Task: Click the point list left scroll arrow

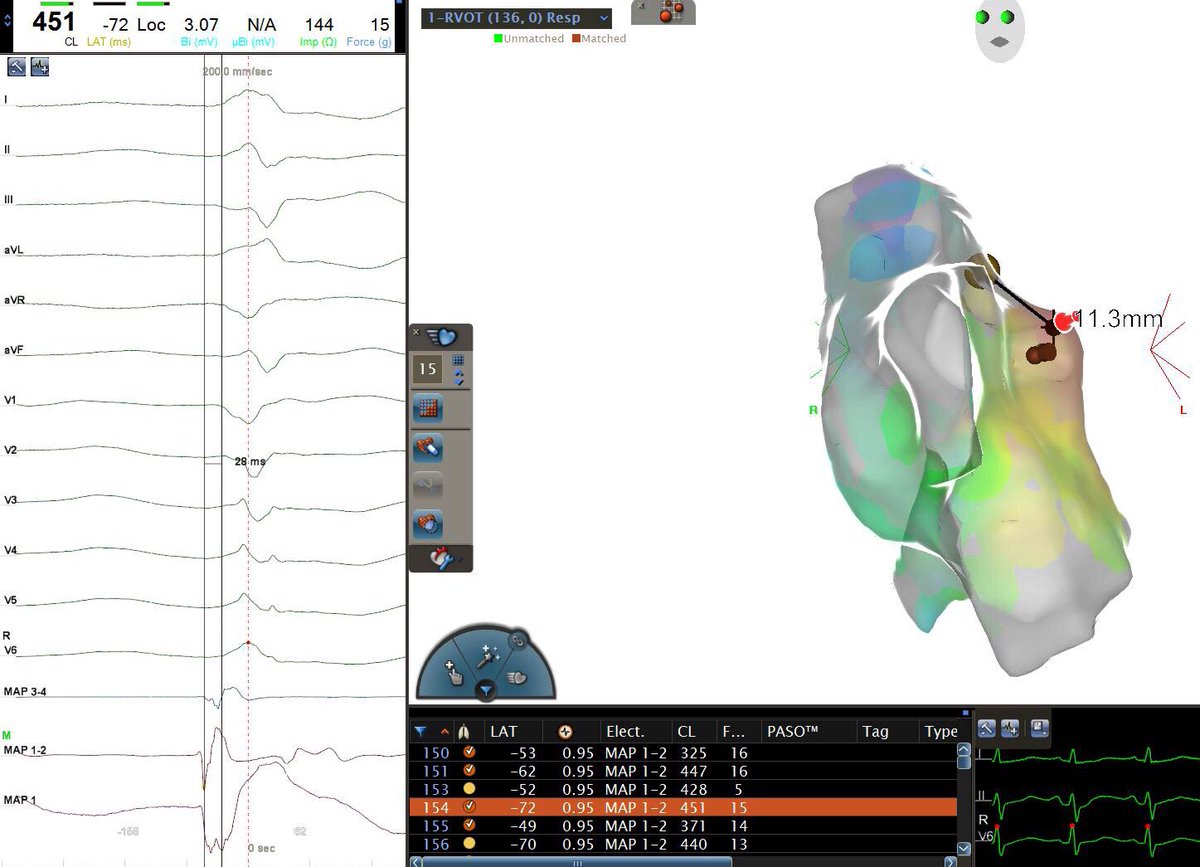Action: pos(416,862)
